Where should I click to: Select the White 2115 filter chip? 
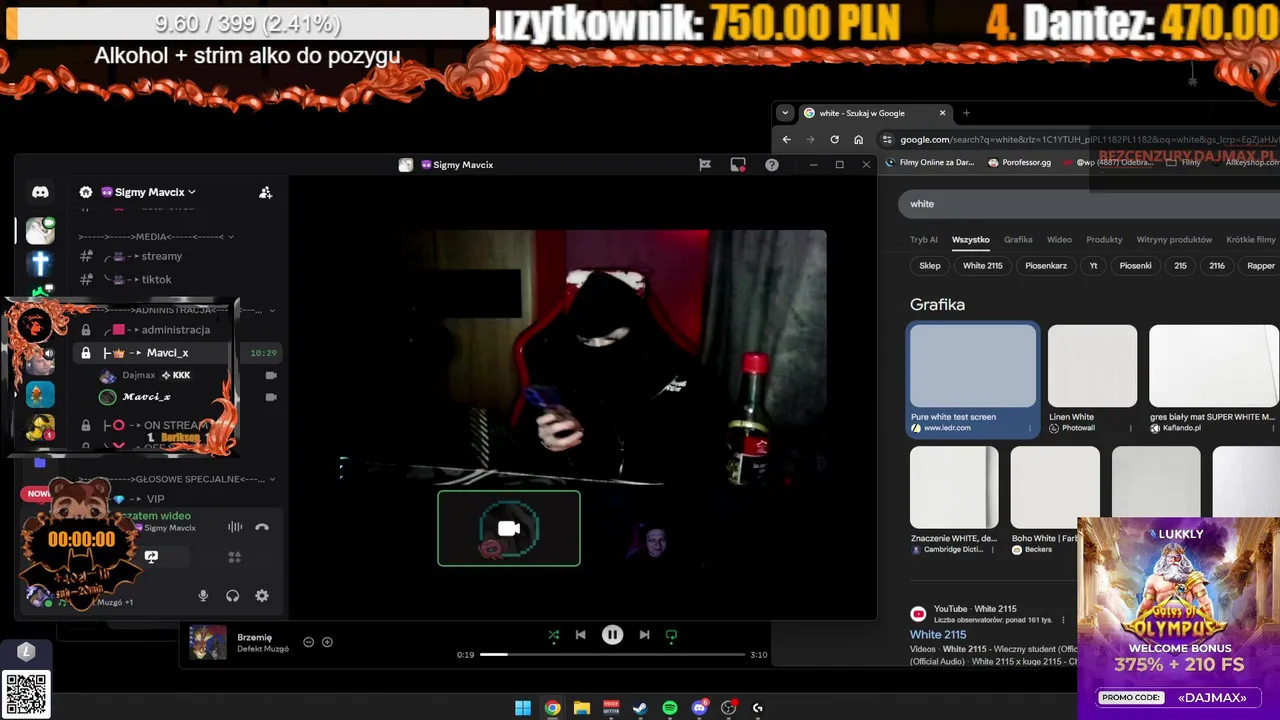983,266
